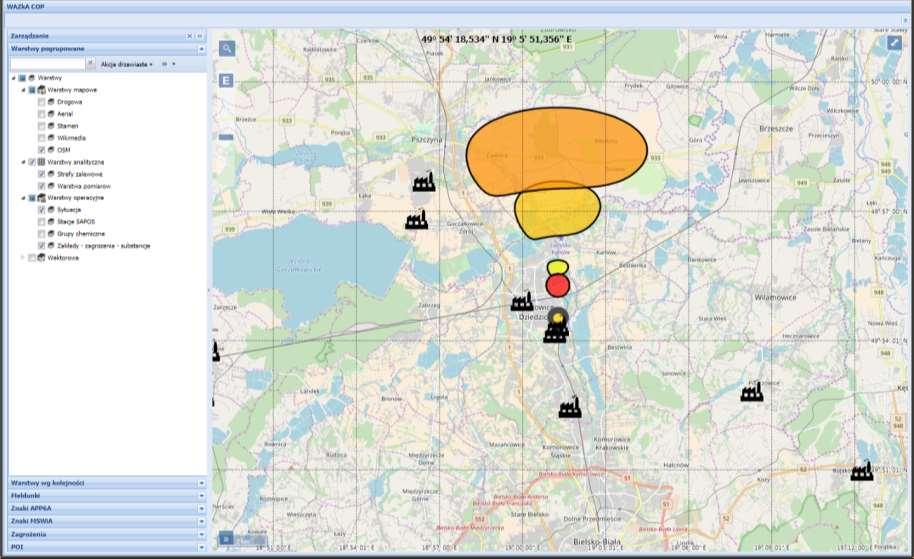This screenshot has height=559, width=914.
Task: Click the folder icon of Warstwy mapowe
Action: 41,90
